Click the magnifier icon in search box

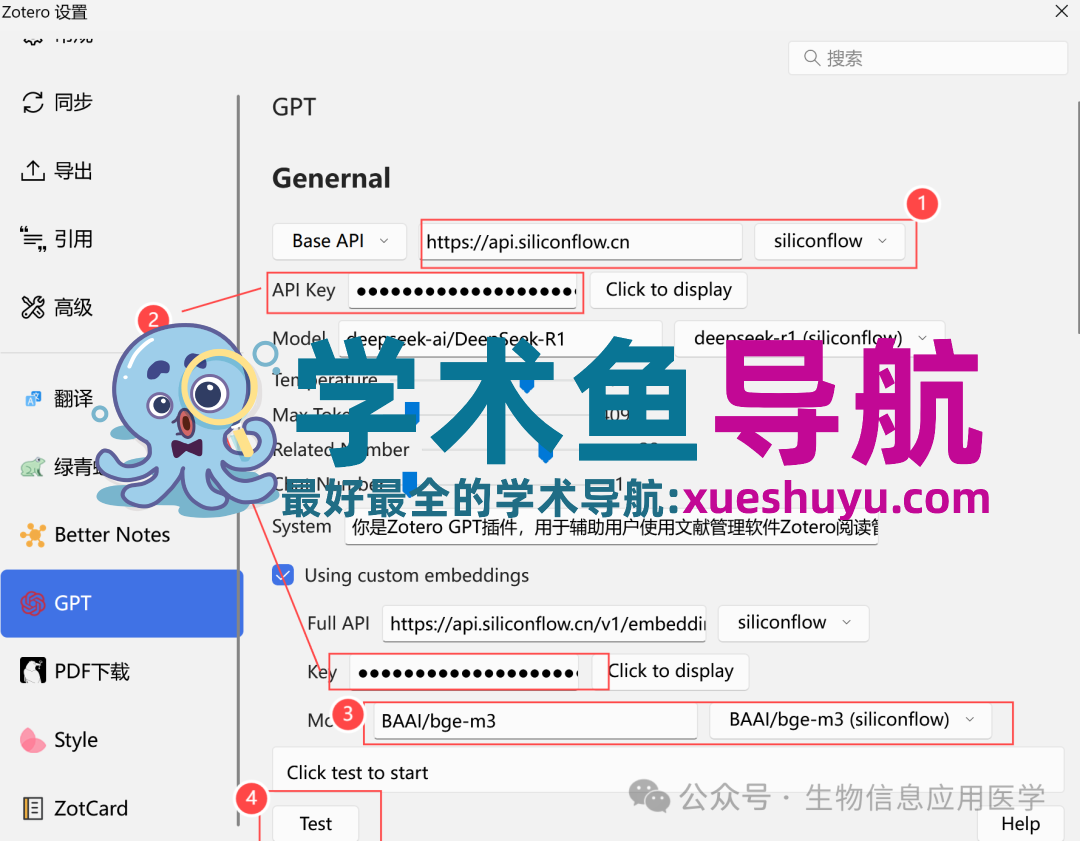(812, 58)
